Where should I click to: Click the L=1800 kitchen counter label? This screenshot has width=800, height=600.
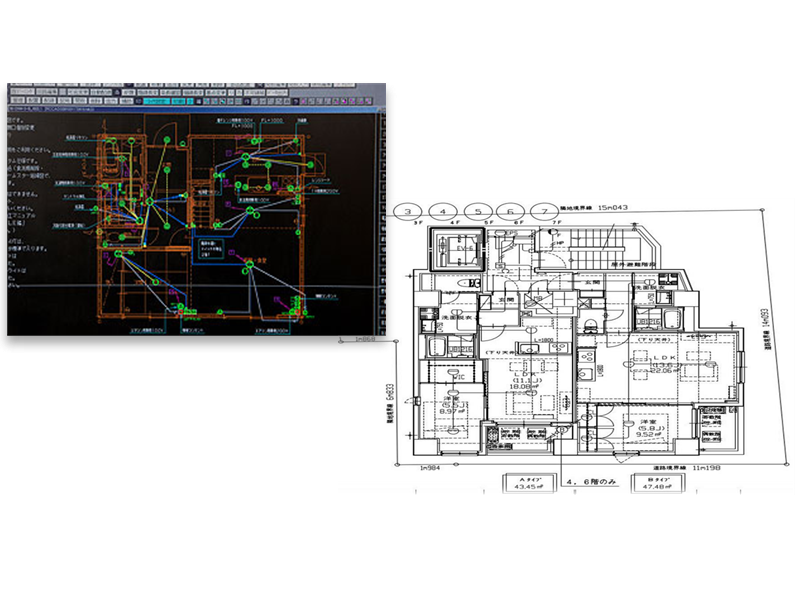pos(544,340)
